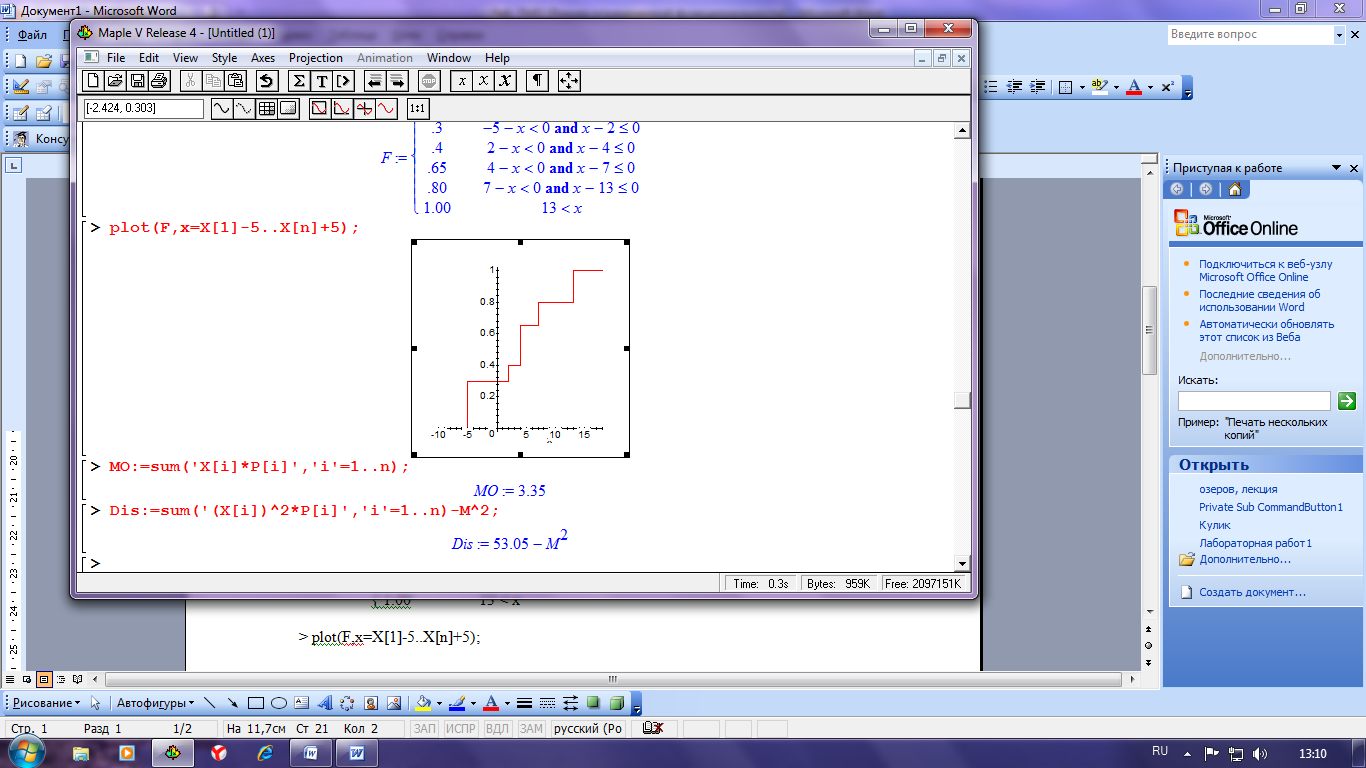Screen dimensions: 1366x768
Task: Open Maple Edit menu
Action: (149, 58)
